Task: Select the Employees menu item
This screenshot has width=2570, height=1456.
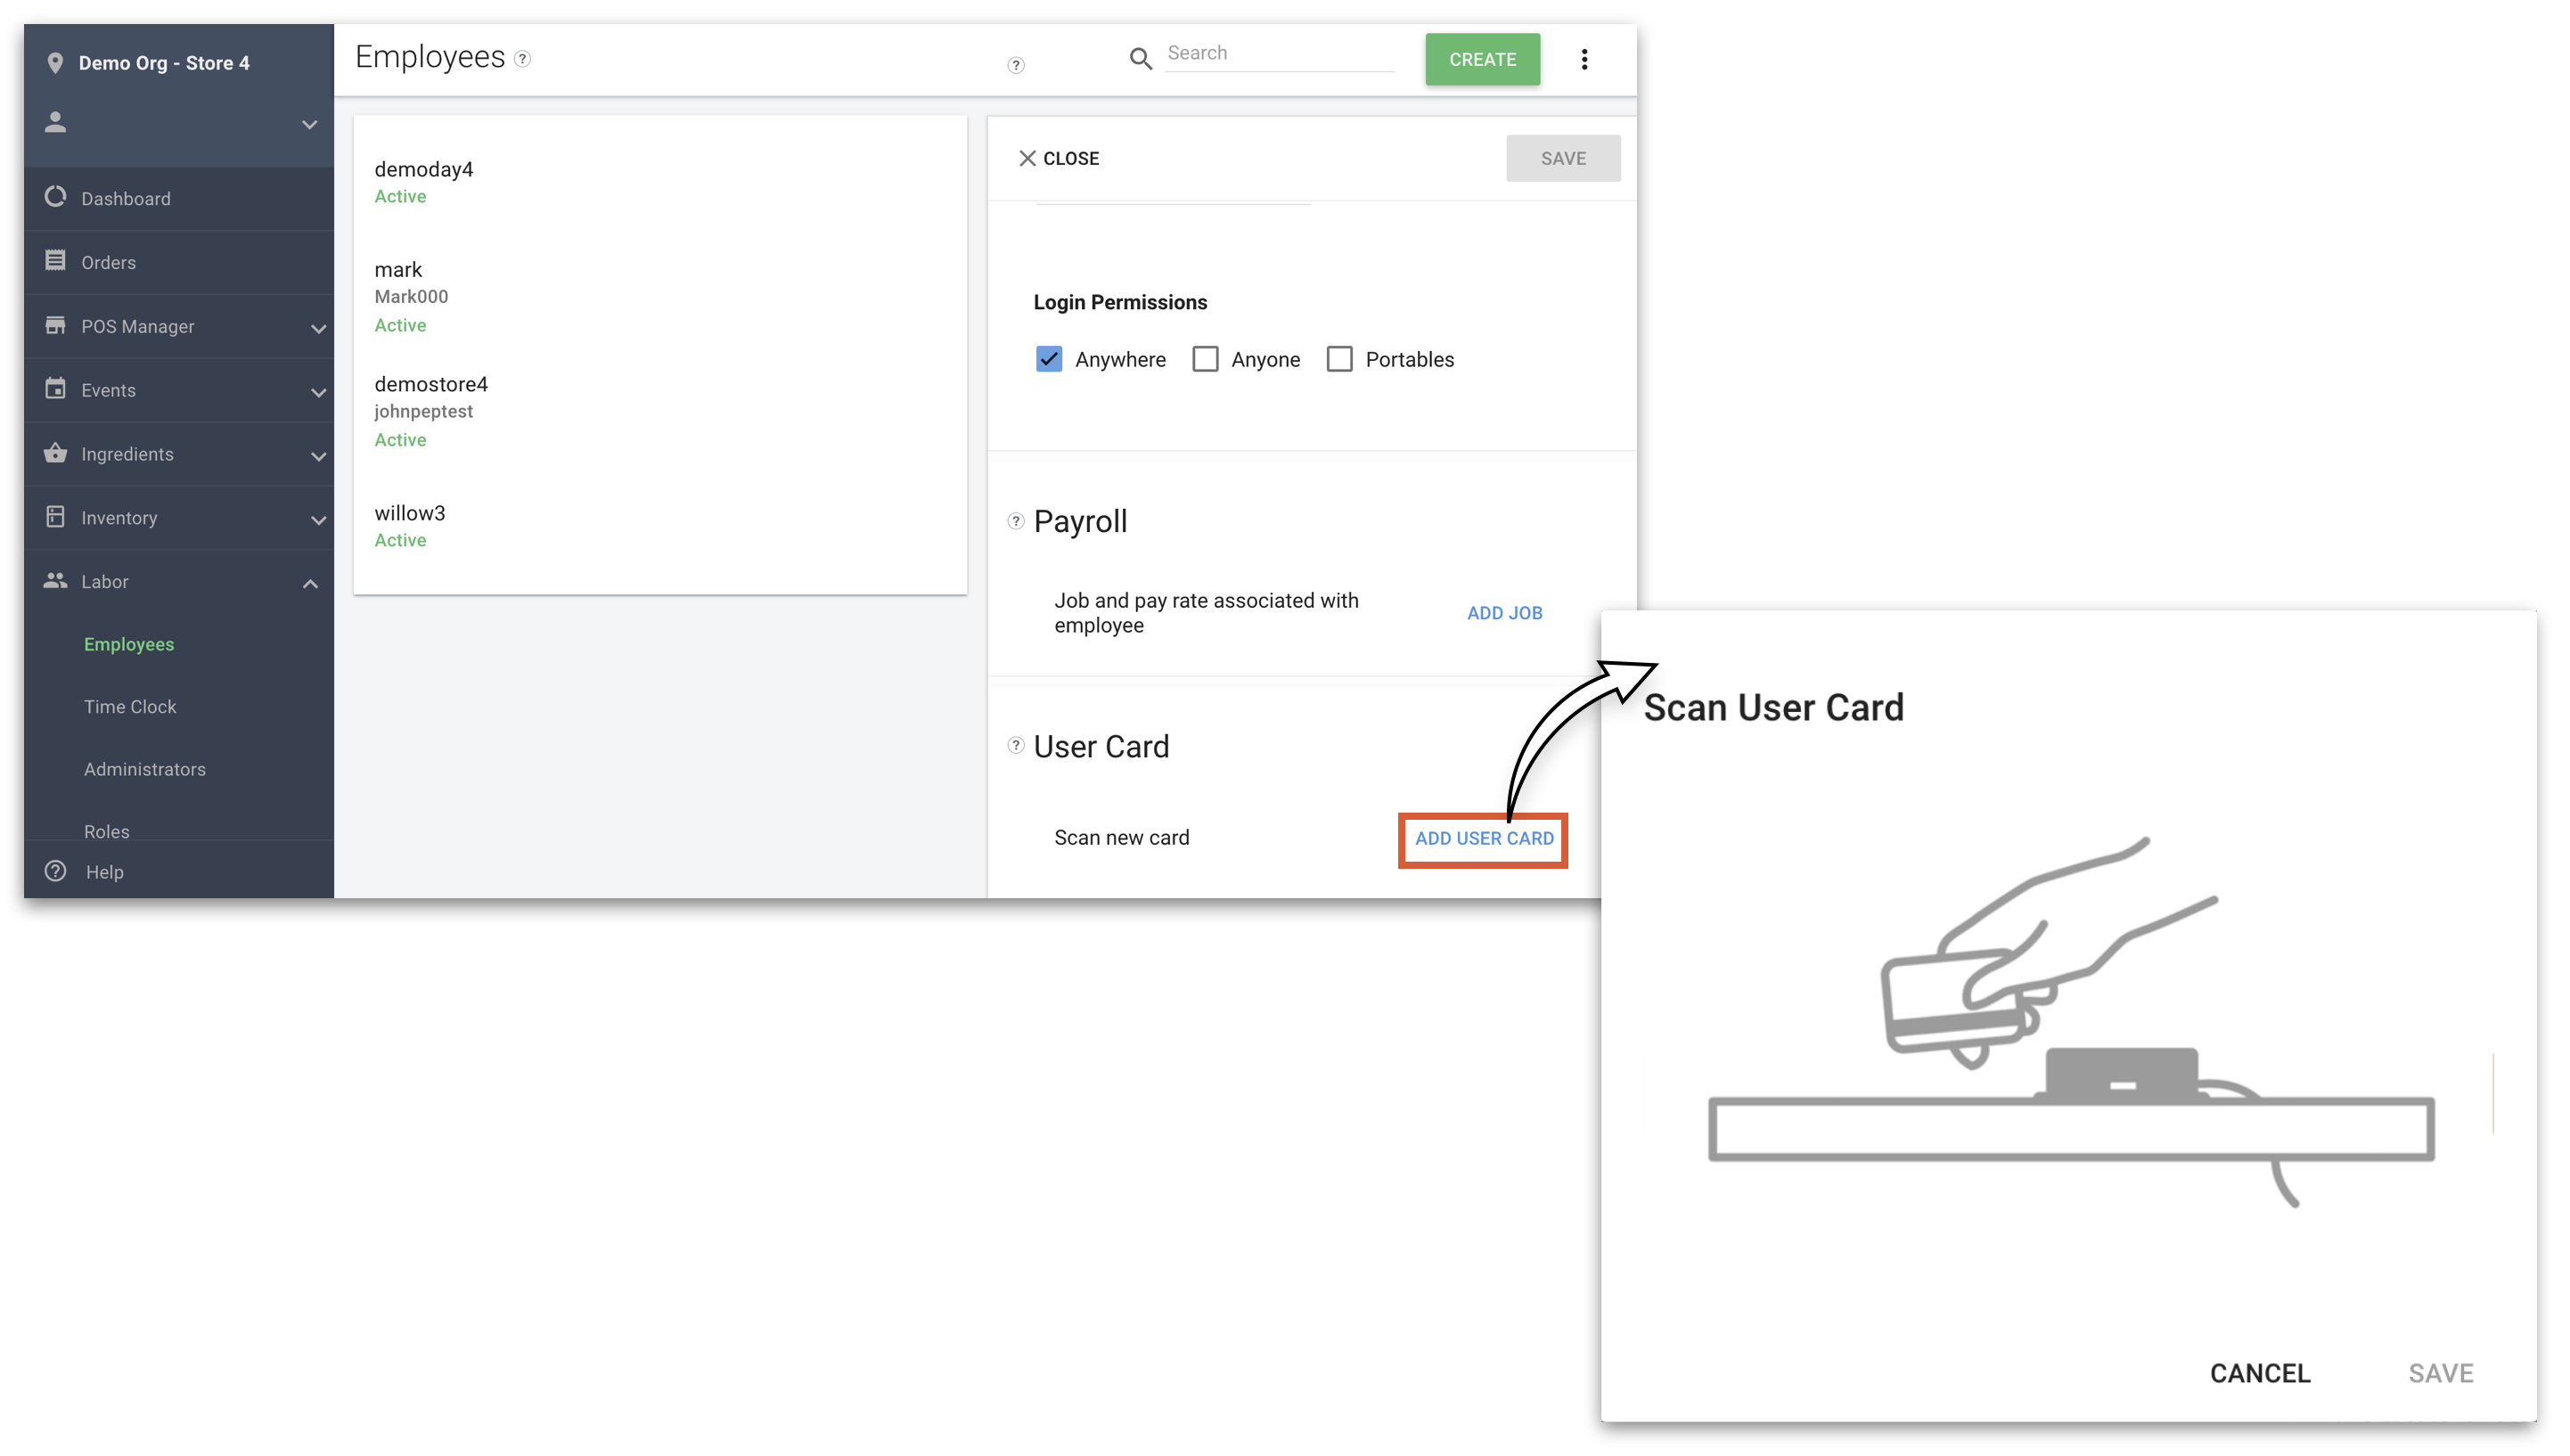Action: (129, 644)
